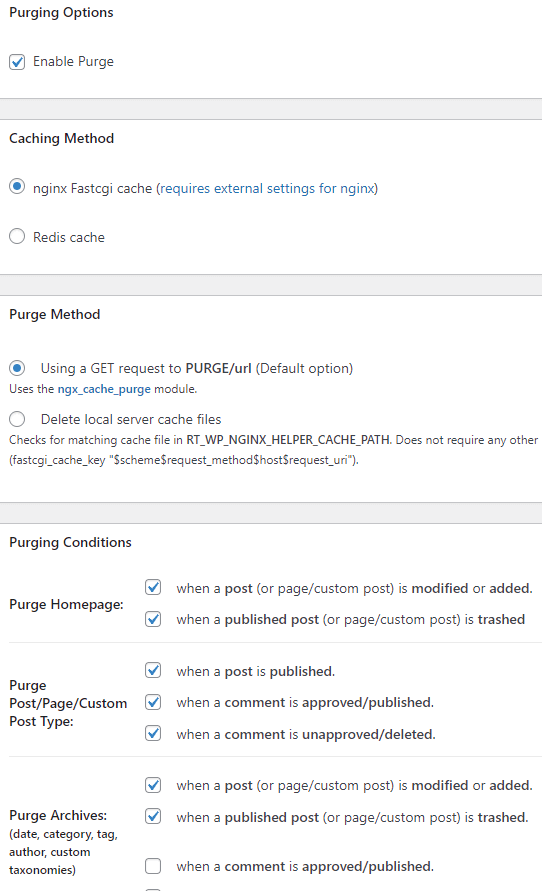Screen dimensions: 542x891
Task: Toggle purge post when comment is approved/published
Action: pyautogui.click(x=153, y=702)
